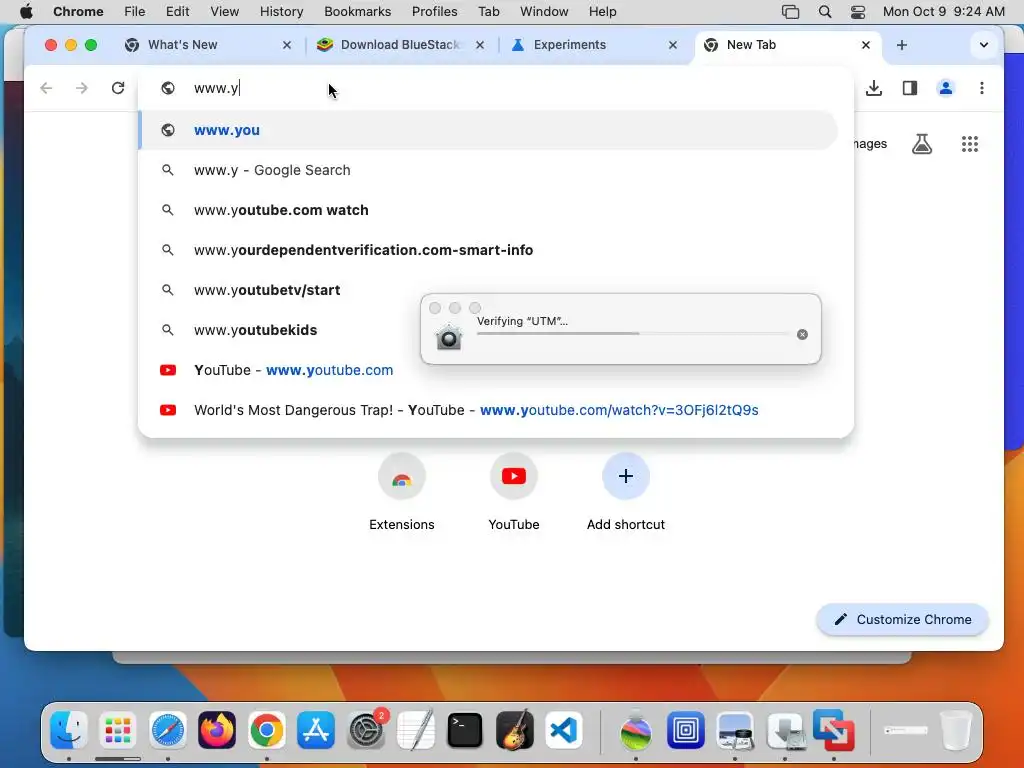Open App Store from the Dock

pyautogui.click(x=316, y=730)
